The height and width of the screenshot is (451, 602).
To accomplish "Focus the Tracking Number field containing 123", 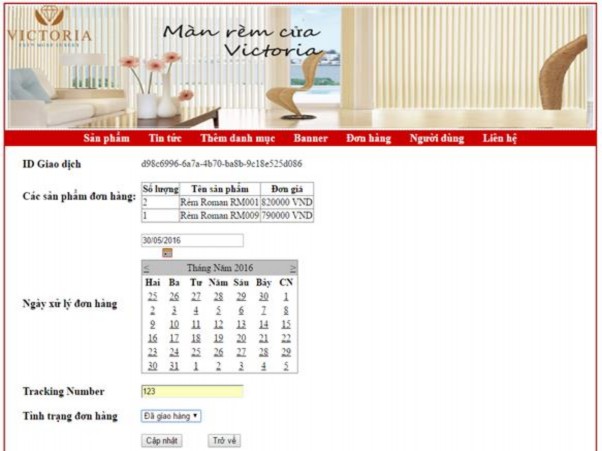I will (x=192, y=391).
